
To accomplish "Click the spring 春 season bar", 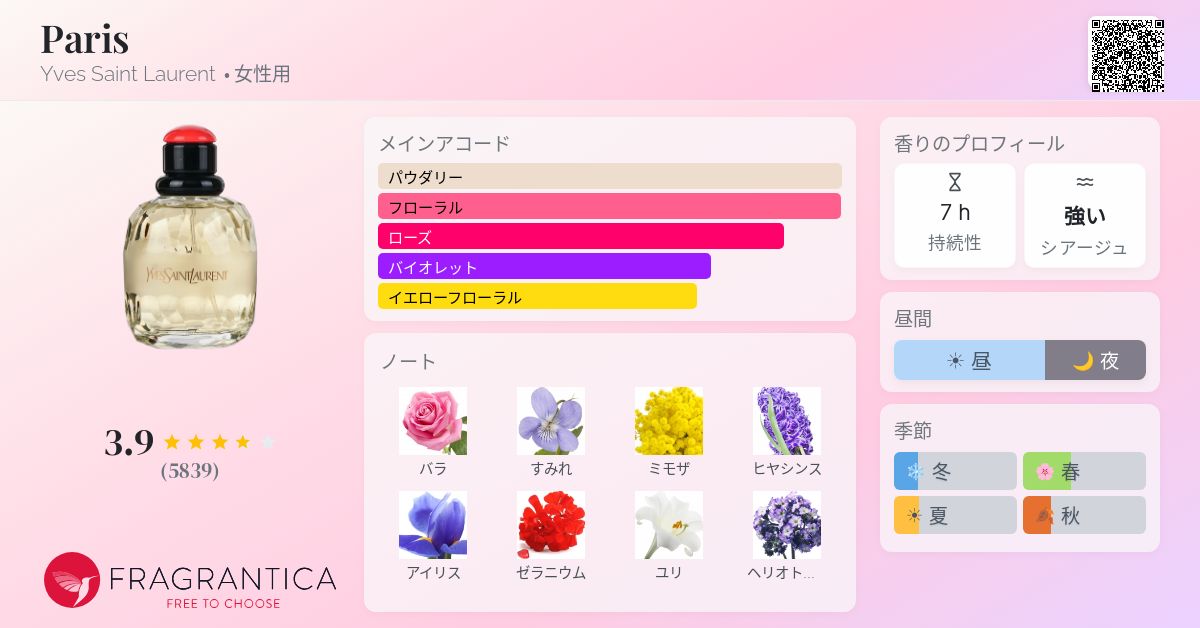I will click(1084, 471).
